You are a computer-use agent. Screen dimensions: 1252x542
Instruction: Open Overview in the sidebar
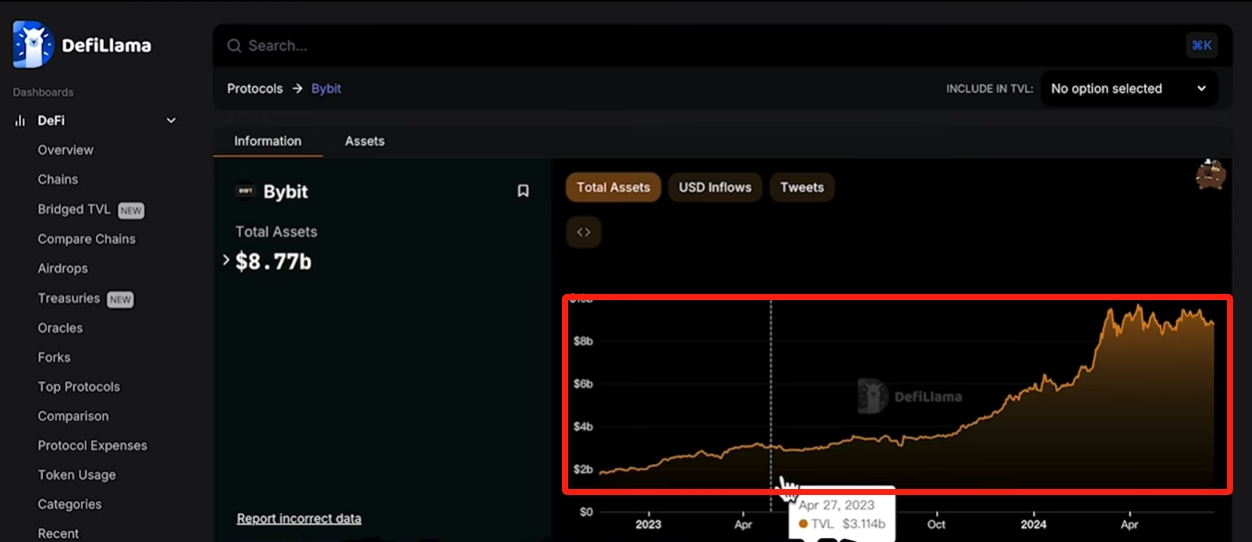point(66,150)
